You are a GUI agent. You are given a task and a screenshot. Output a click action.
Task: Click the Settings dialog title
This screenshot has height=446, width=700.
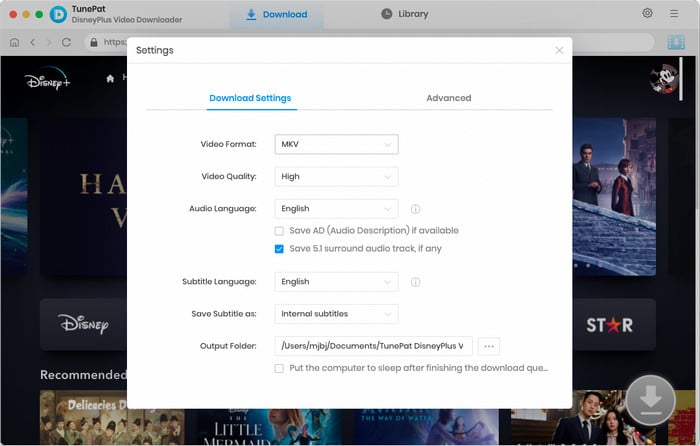click(x=154, y=50)
